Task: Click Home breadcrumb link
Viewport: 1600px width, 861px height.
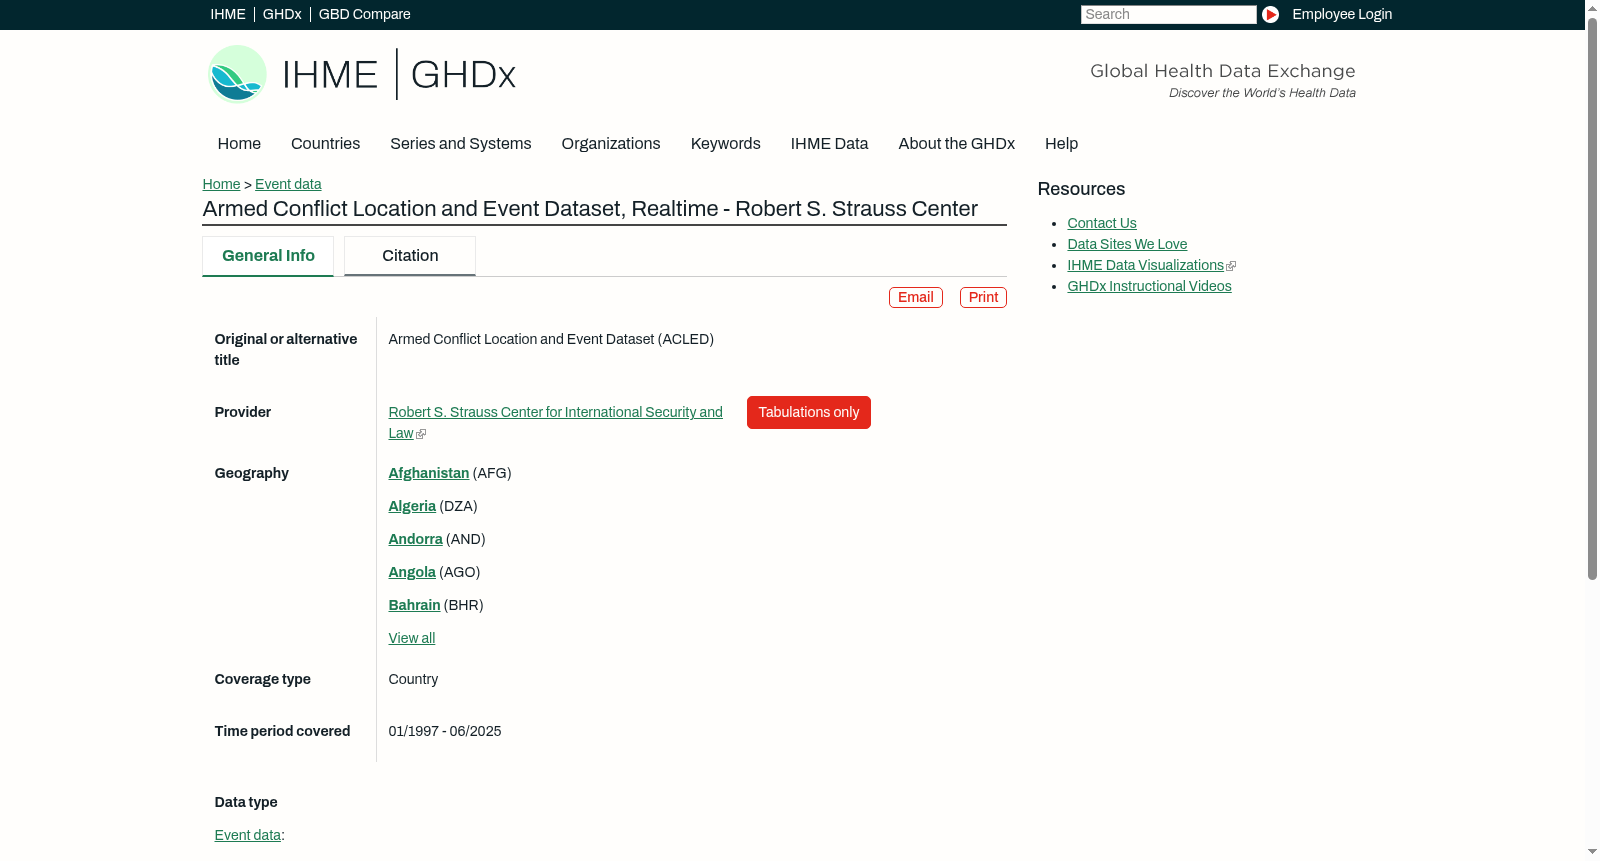Action: click(x=221, y=184)
